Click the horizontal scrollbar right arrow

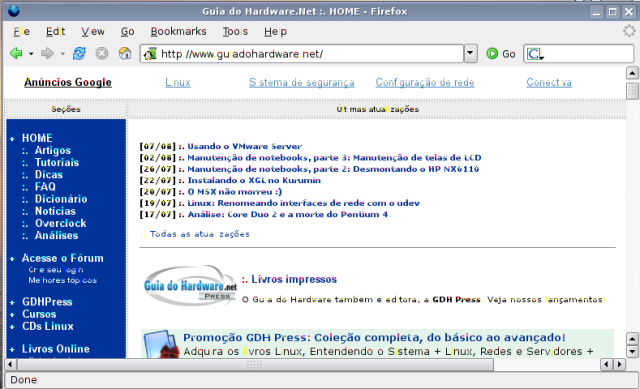(x=620, y=364)
